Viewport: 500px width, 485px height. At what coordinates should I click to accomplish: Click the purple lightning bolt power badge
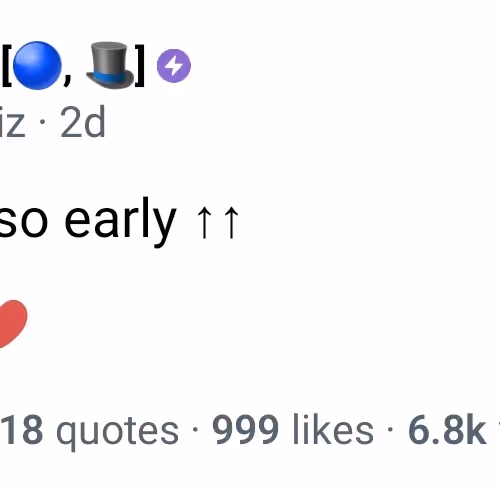click(174, 66)
